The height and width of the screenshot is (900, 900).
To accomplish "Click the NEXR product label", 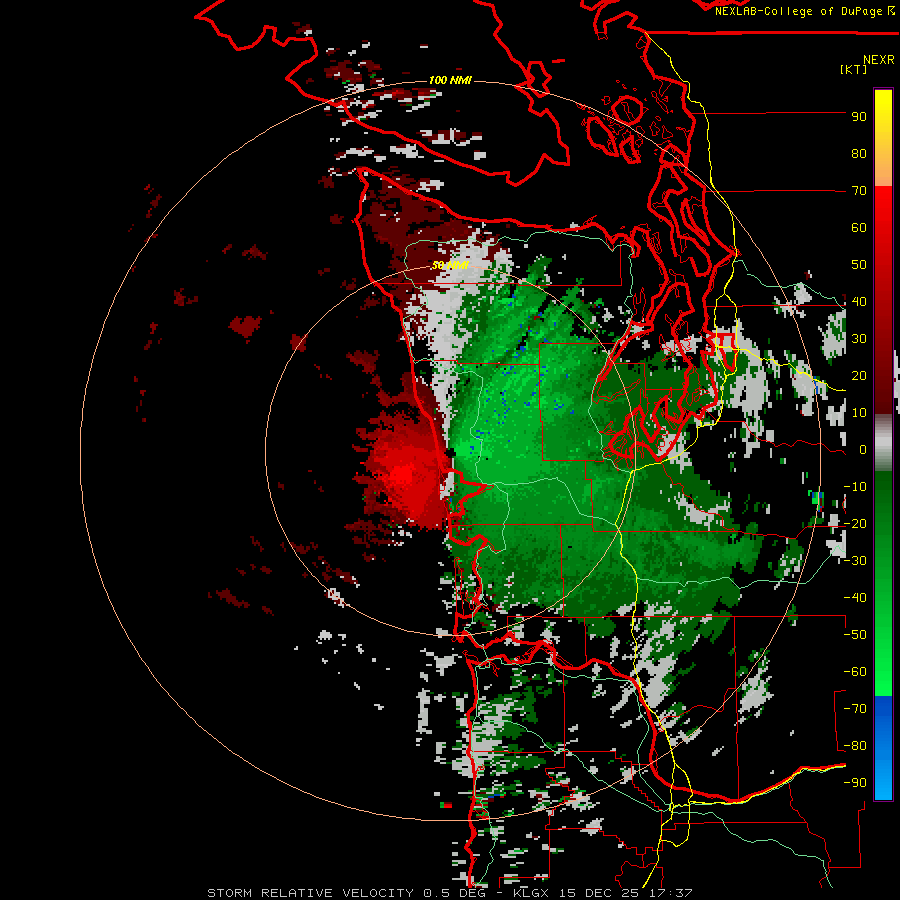I will tap(879, 60).
